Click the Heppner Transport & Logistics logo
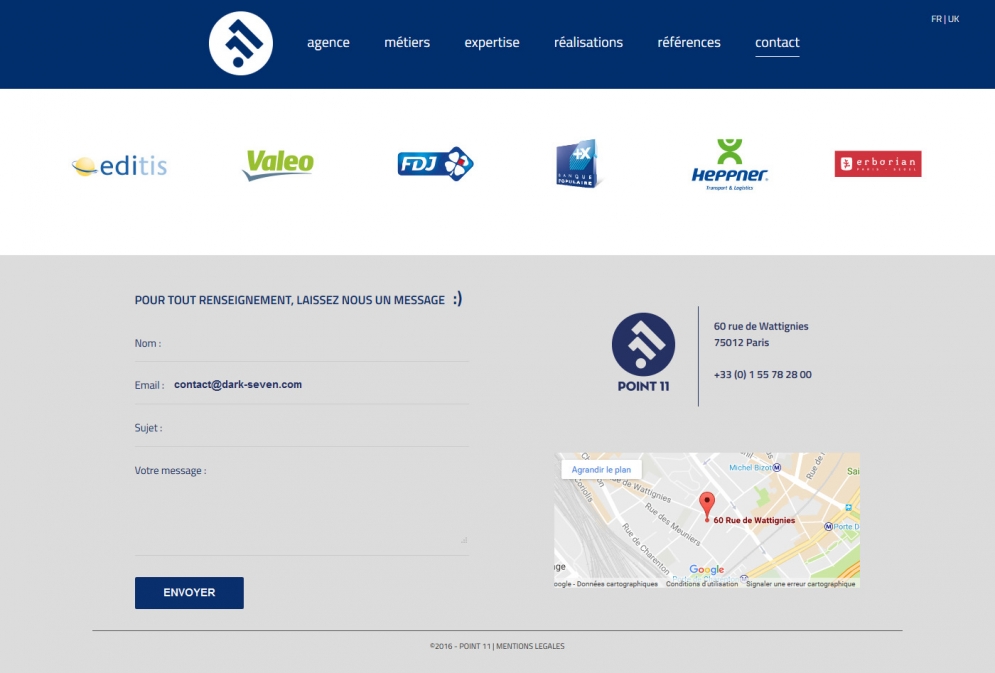The image size is (995, 673). [730, 165]
